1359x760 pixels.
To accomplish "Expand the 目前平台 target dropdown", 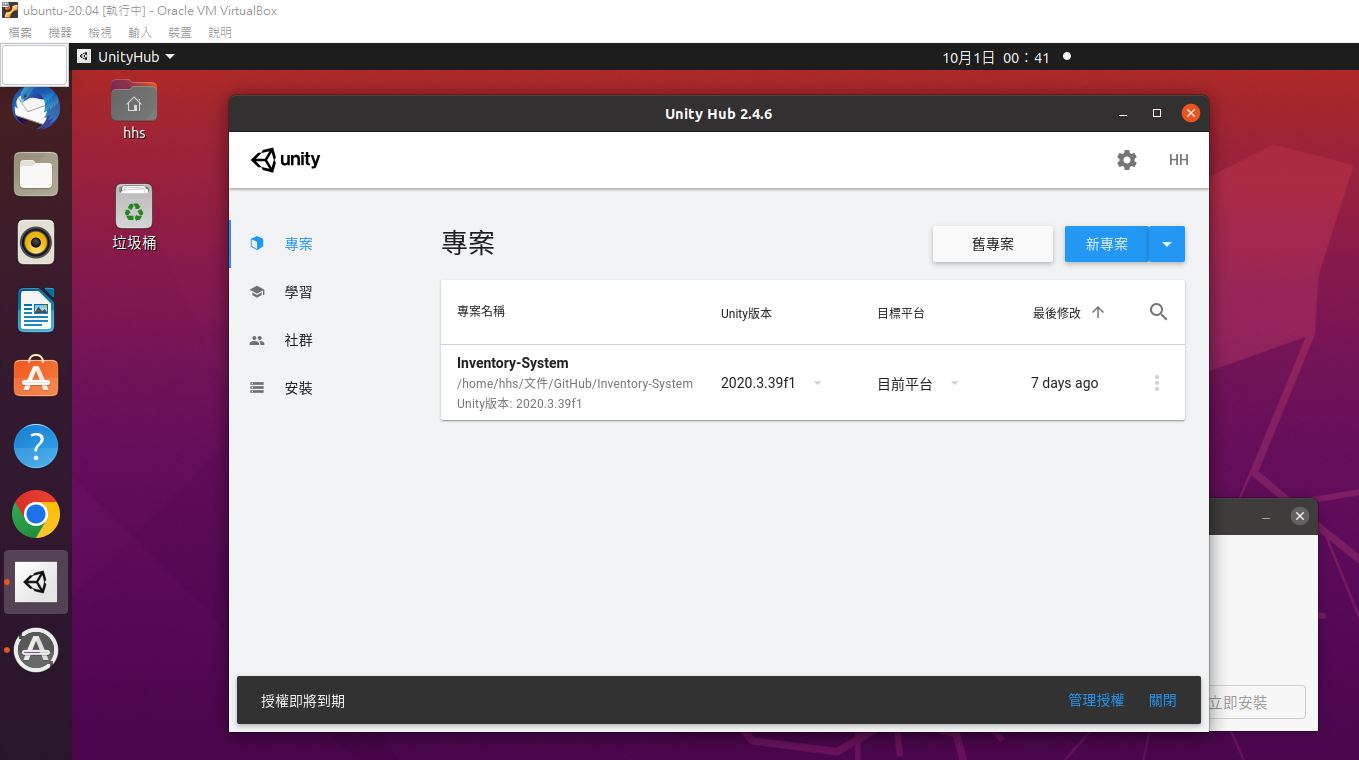I will point(954,383).
